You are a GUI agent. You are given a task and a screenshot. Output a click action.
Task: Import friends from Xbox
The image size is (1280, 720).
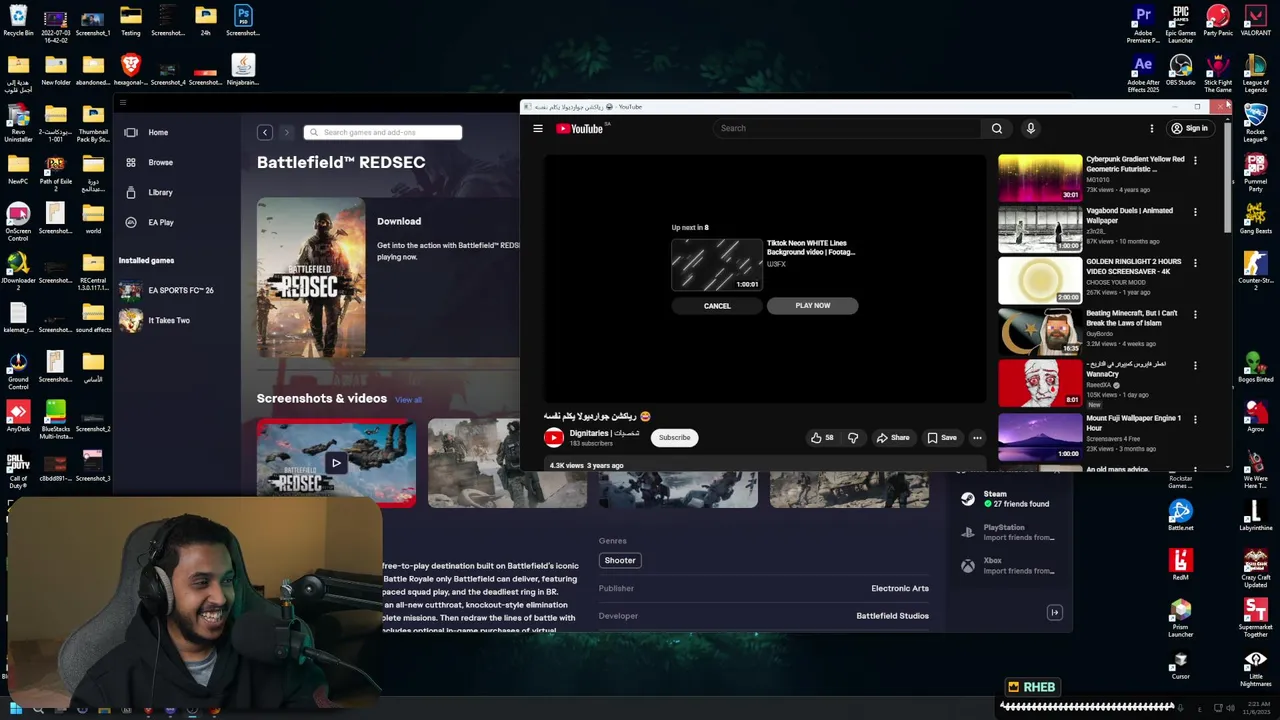tap(1007, 566)
